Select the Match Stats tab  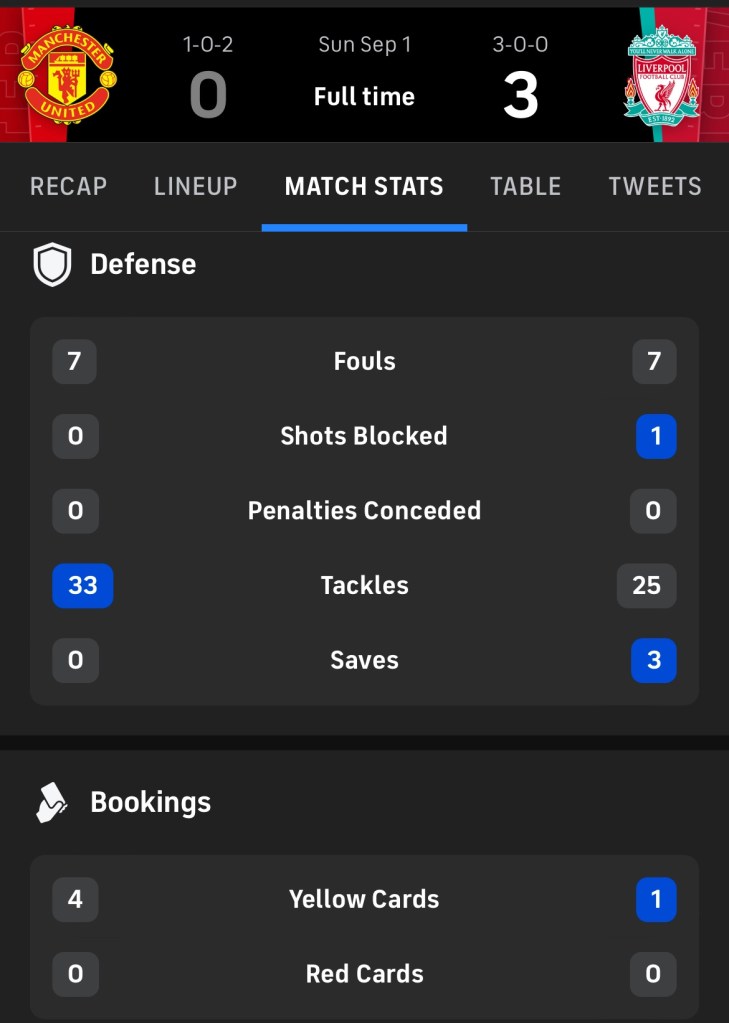click(x=364, y=187)
